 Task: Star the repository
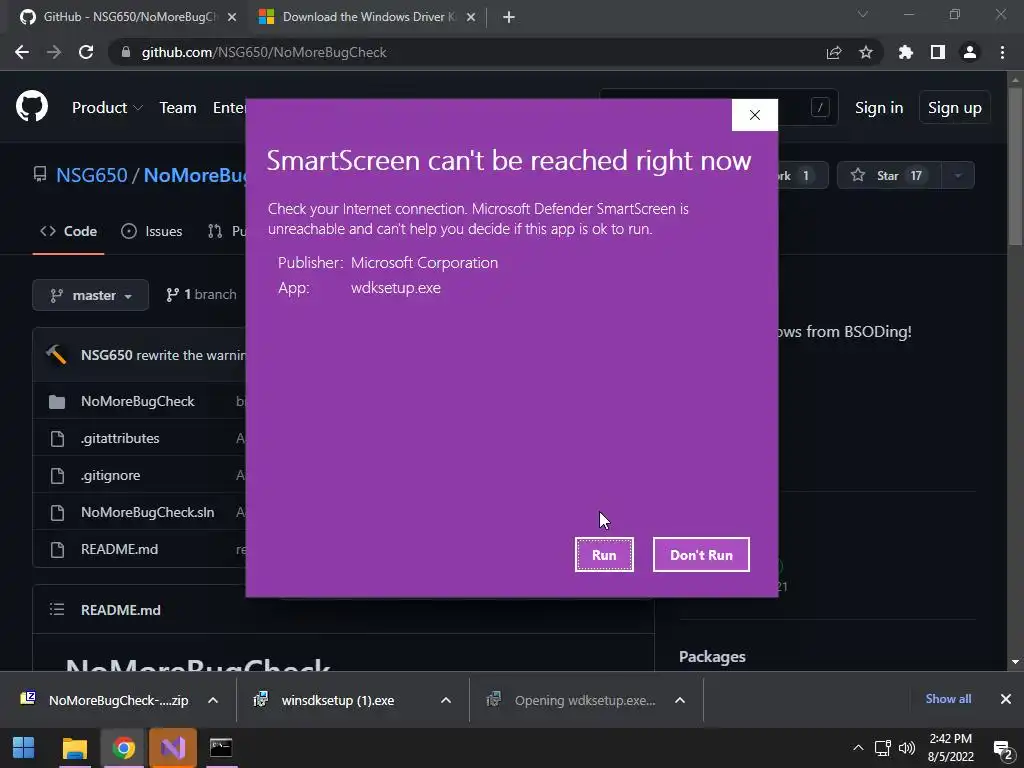tap(887, 175)
